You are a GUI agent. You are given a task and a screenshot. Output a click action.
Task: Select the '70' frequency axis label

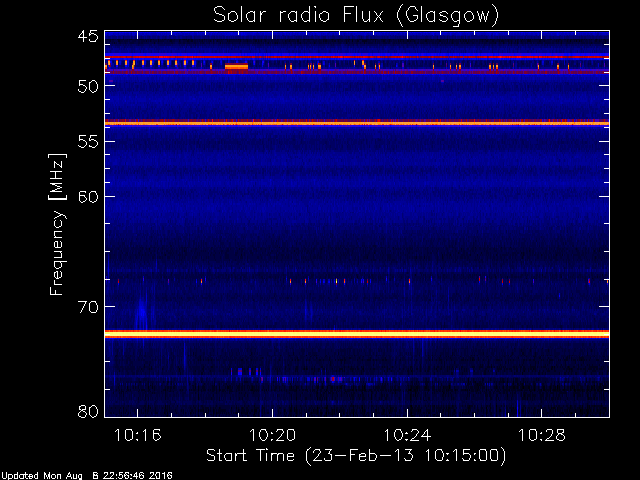click(88, 307)
